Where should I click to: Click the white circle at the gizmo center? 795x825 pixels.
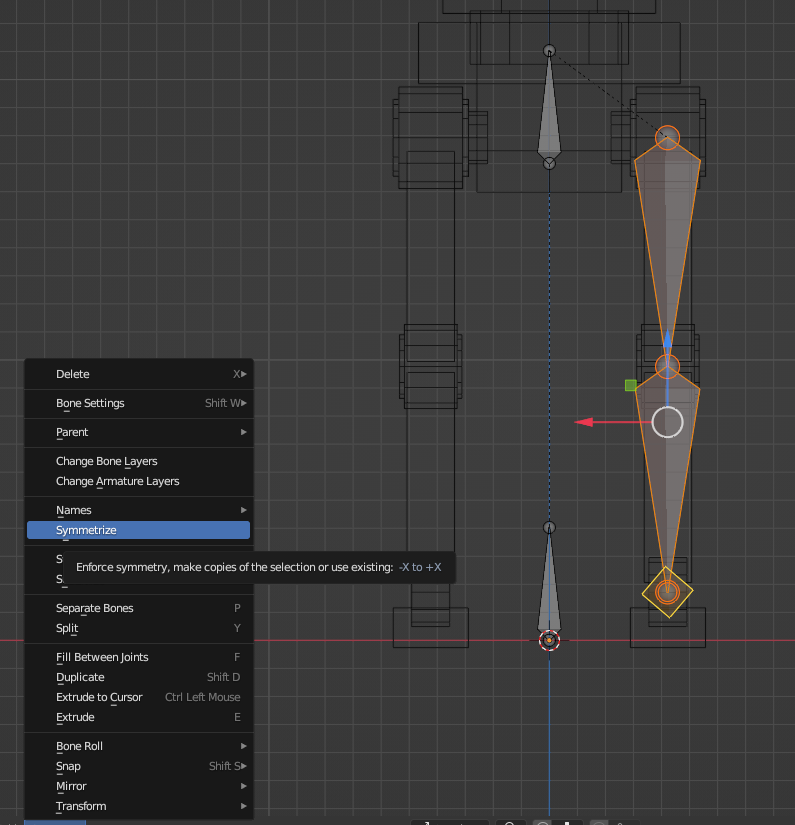667,422
